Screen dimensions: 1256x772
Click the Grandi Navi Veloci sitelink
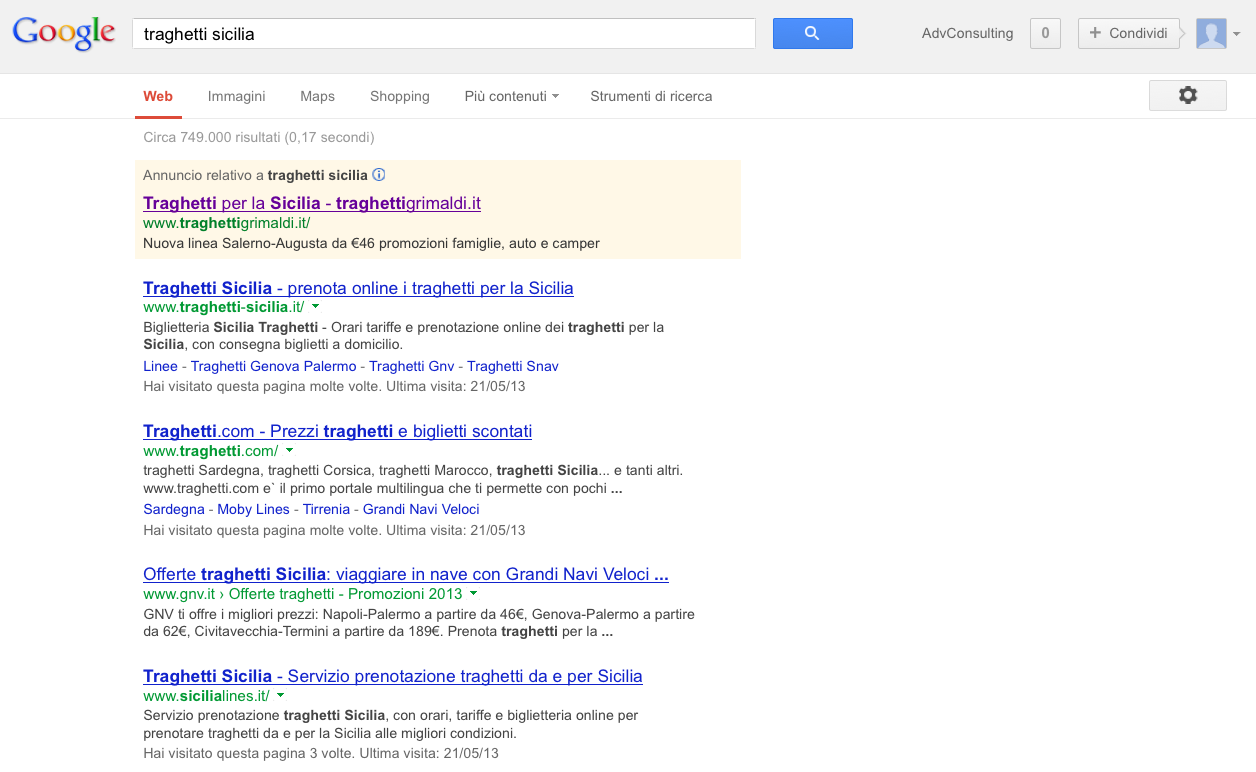pyautogui.click(x=421, y=509)
